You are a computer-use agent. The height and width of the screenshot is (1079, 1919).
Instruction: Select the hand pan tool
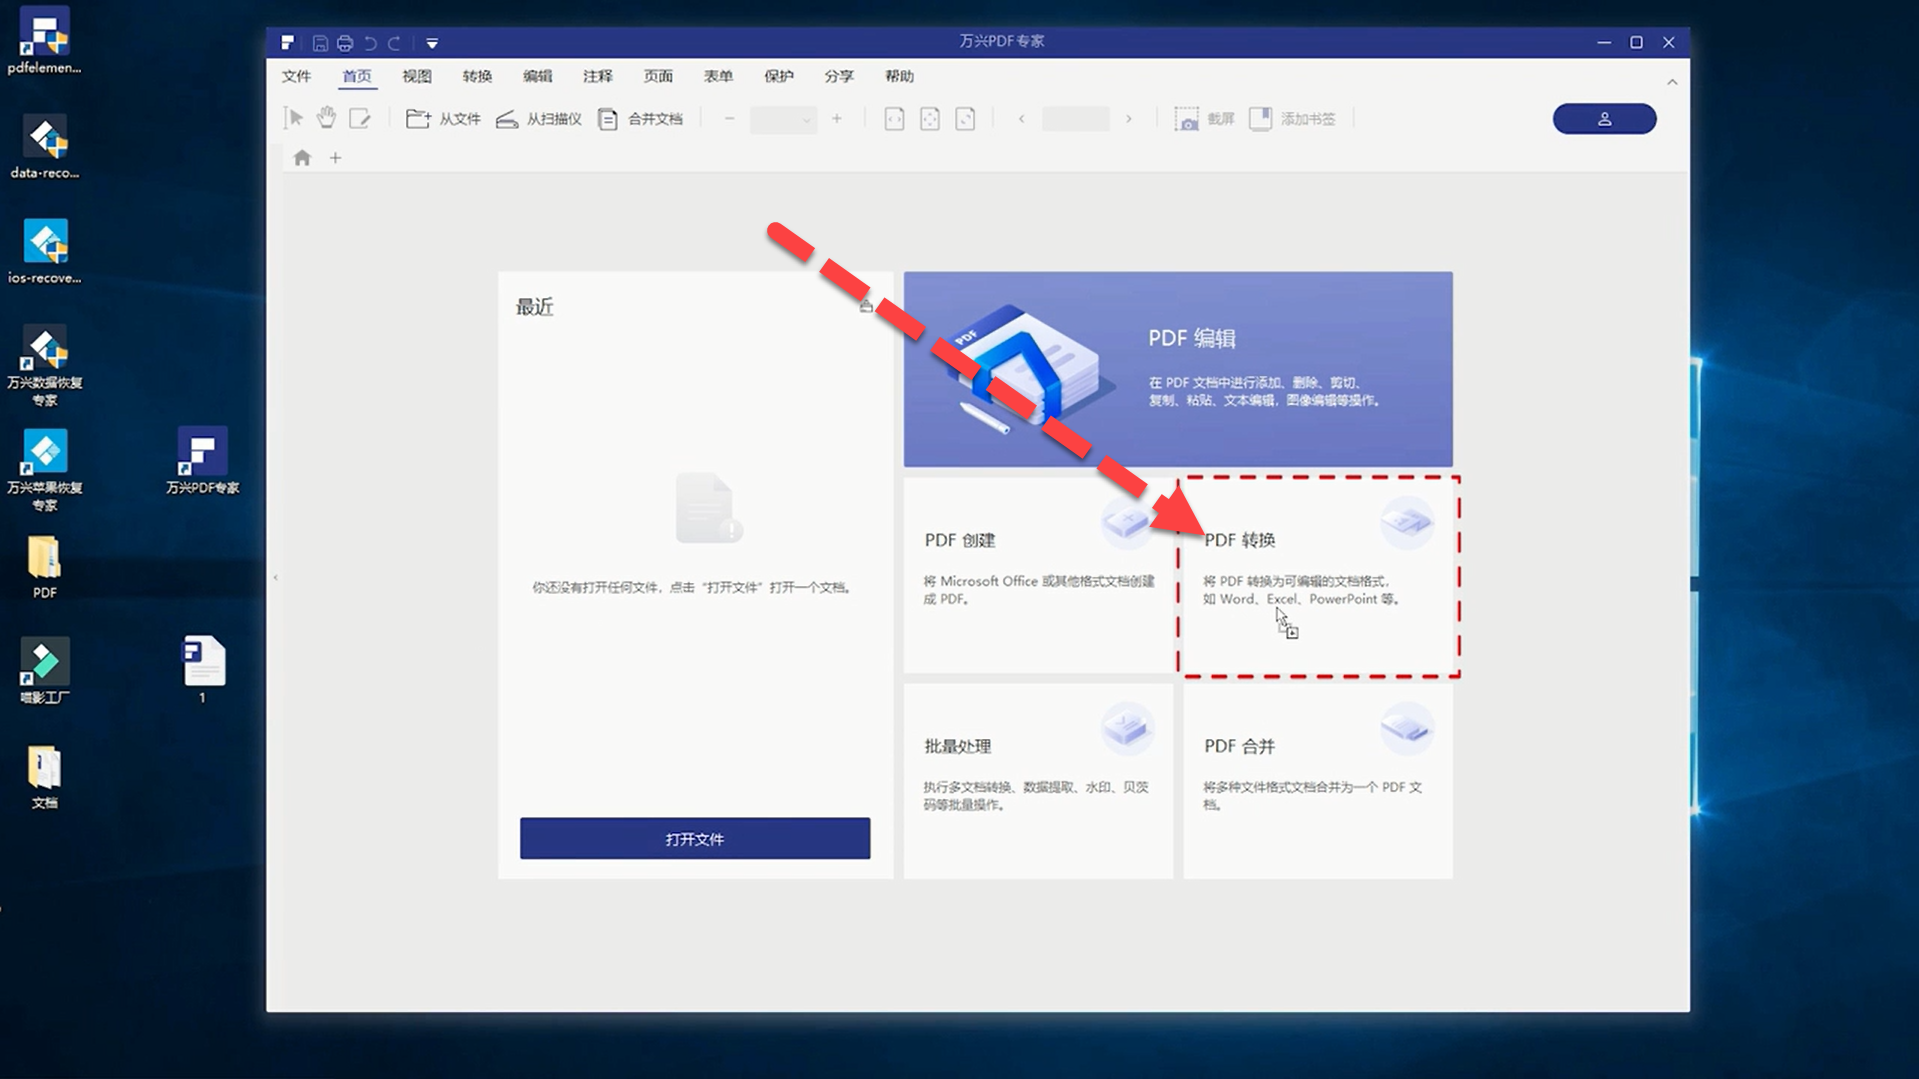(x=327, y=118)
